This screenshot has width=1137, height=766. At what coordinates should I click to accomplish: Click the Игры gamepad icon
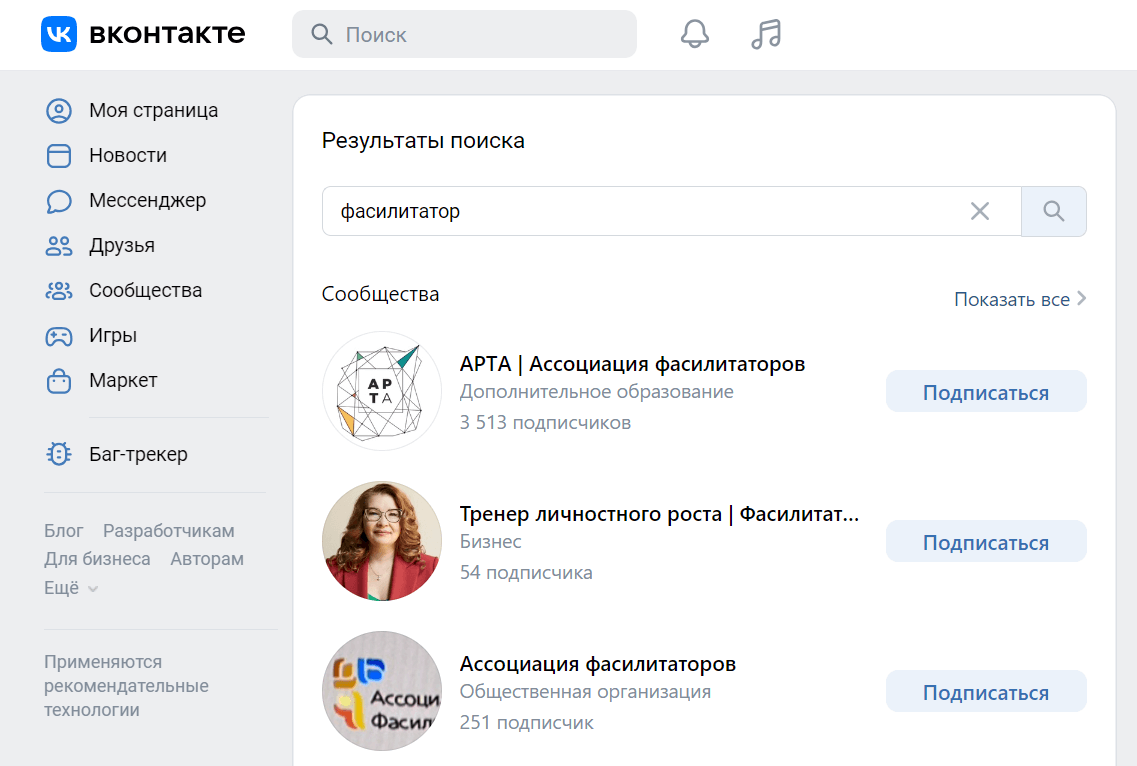[x=59, y=336]
